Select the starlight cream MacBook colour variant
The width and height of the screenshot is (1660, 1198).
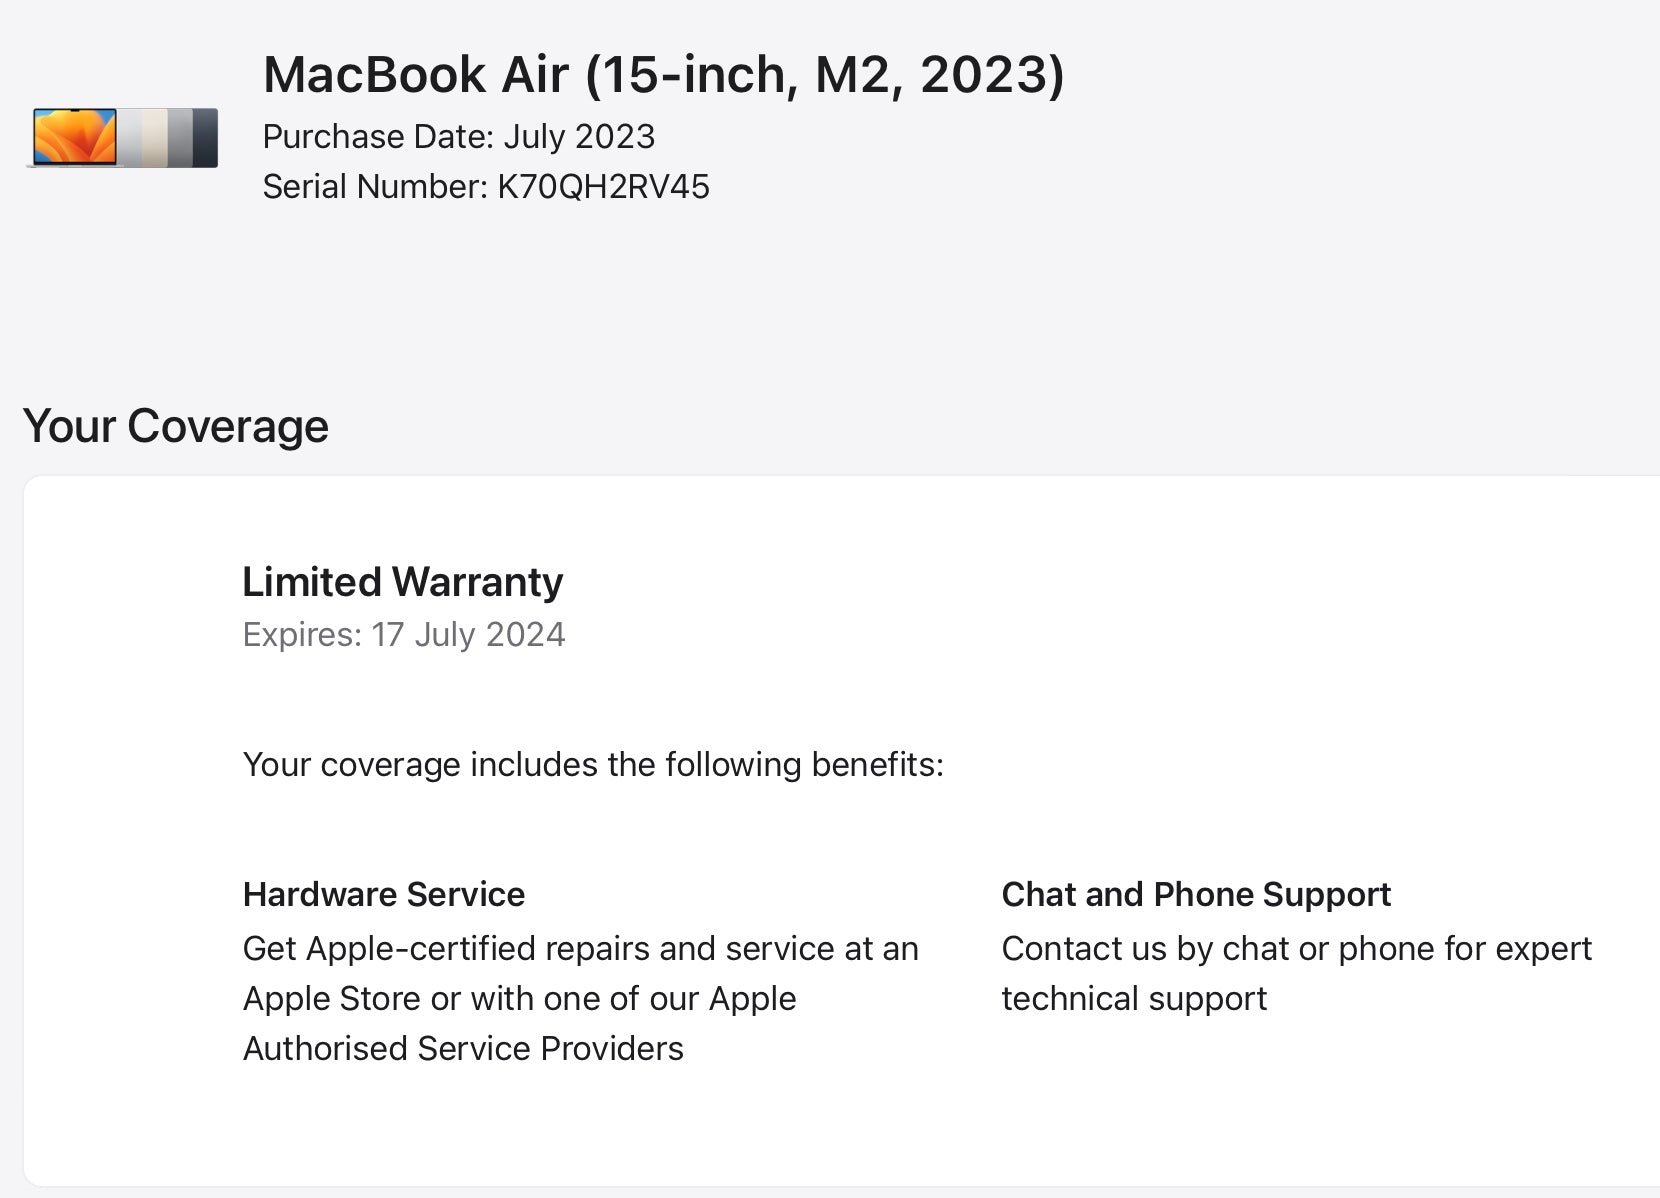click(x=154, y=137)
